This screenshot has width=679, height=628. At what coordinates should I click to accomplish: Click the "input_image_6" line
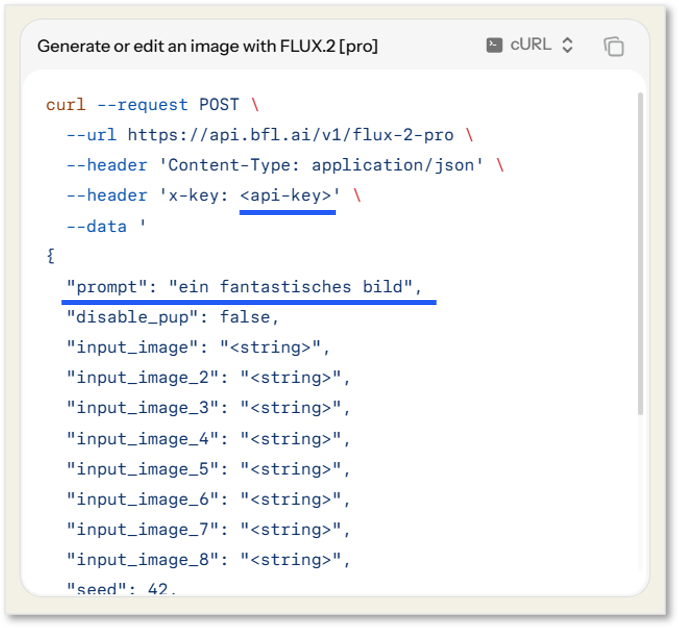[x=208, y=500]
